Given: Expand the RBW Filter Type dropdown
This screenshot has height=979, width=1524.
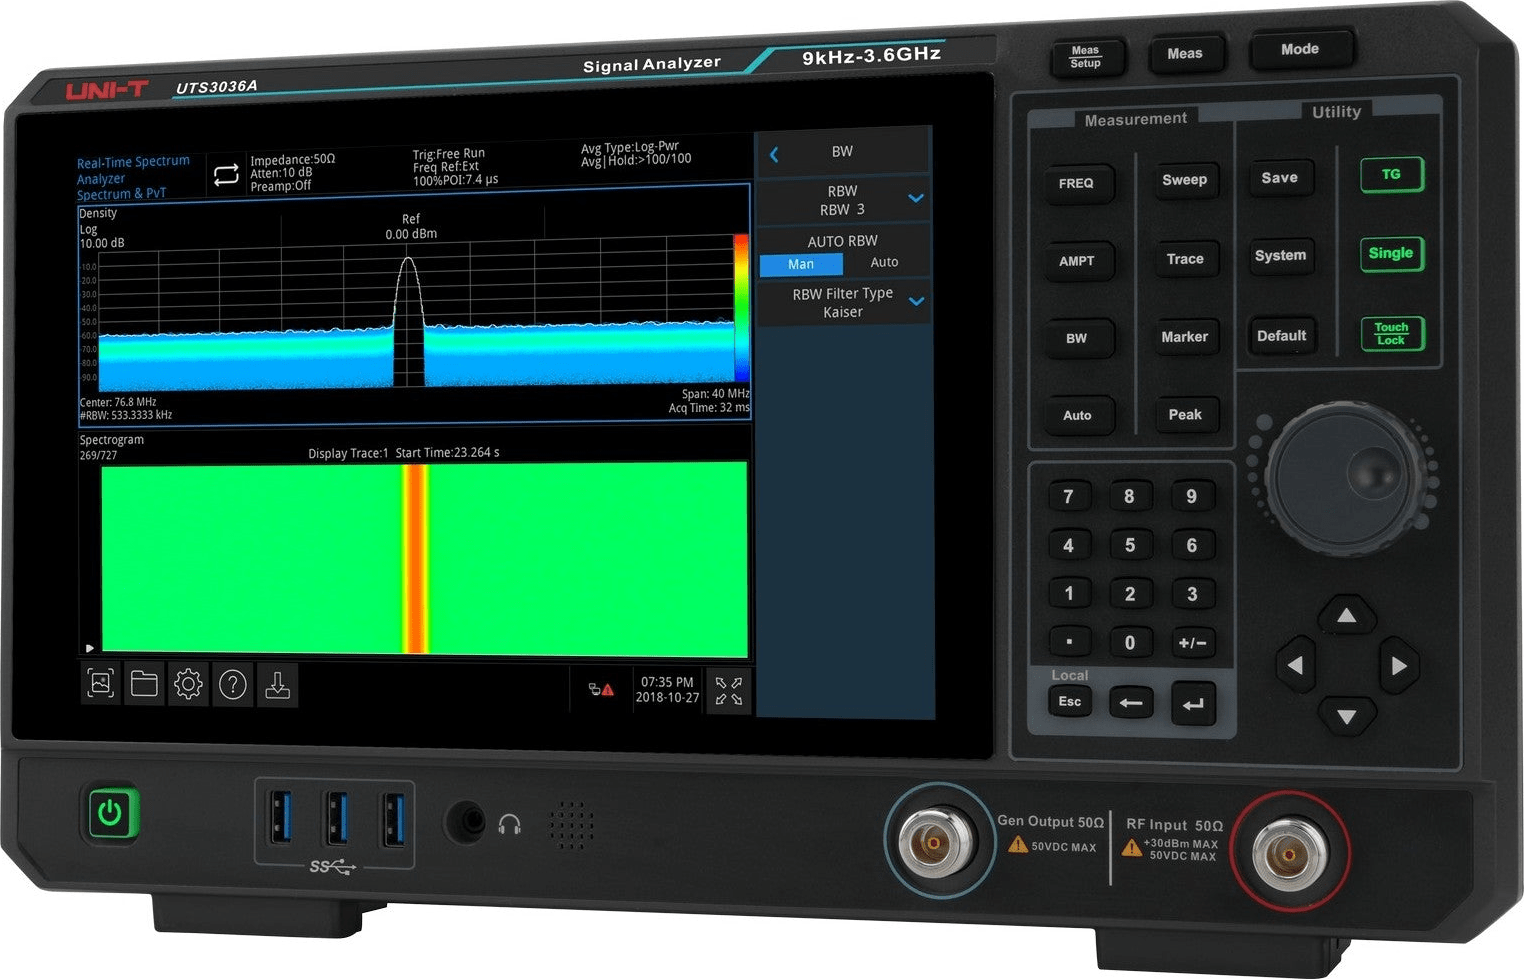Looking at the screenshot, I should [x=915, y=300].
